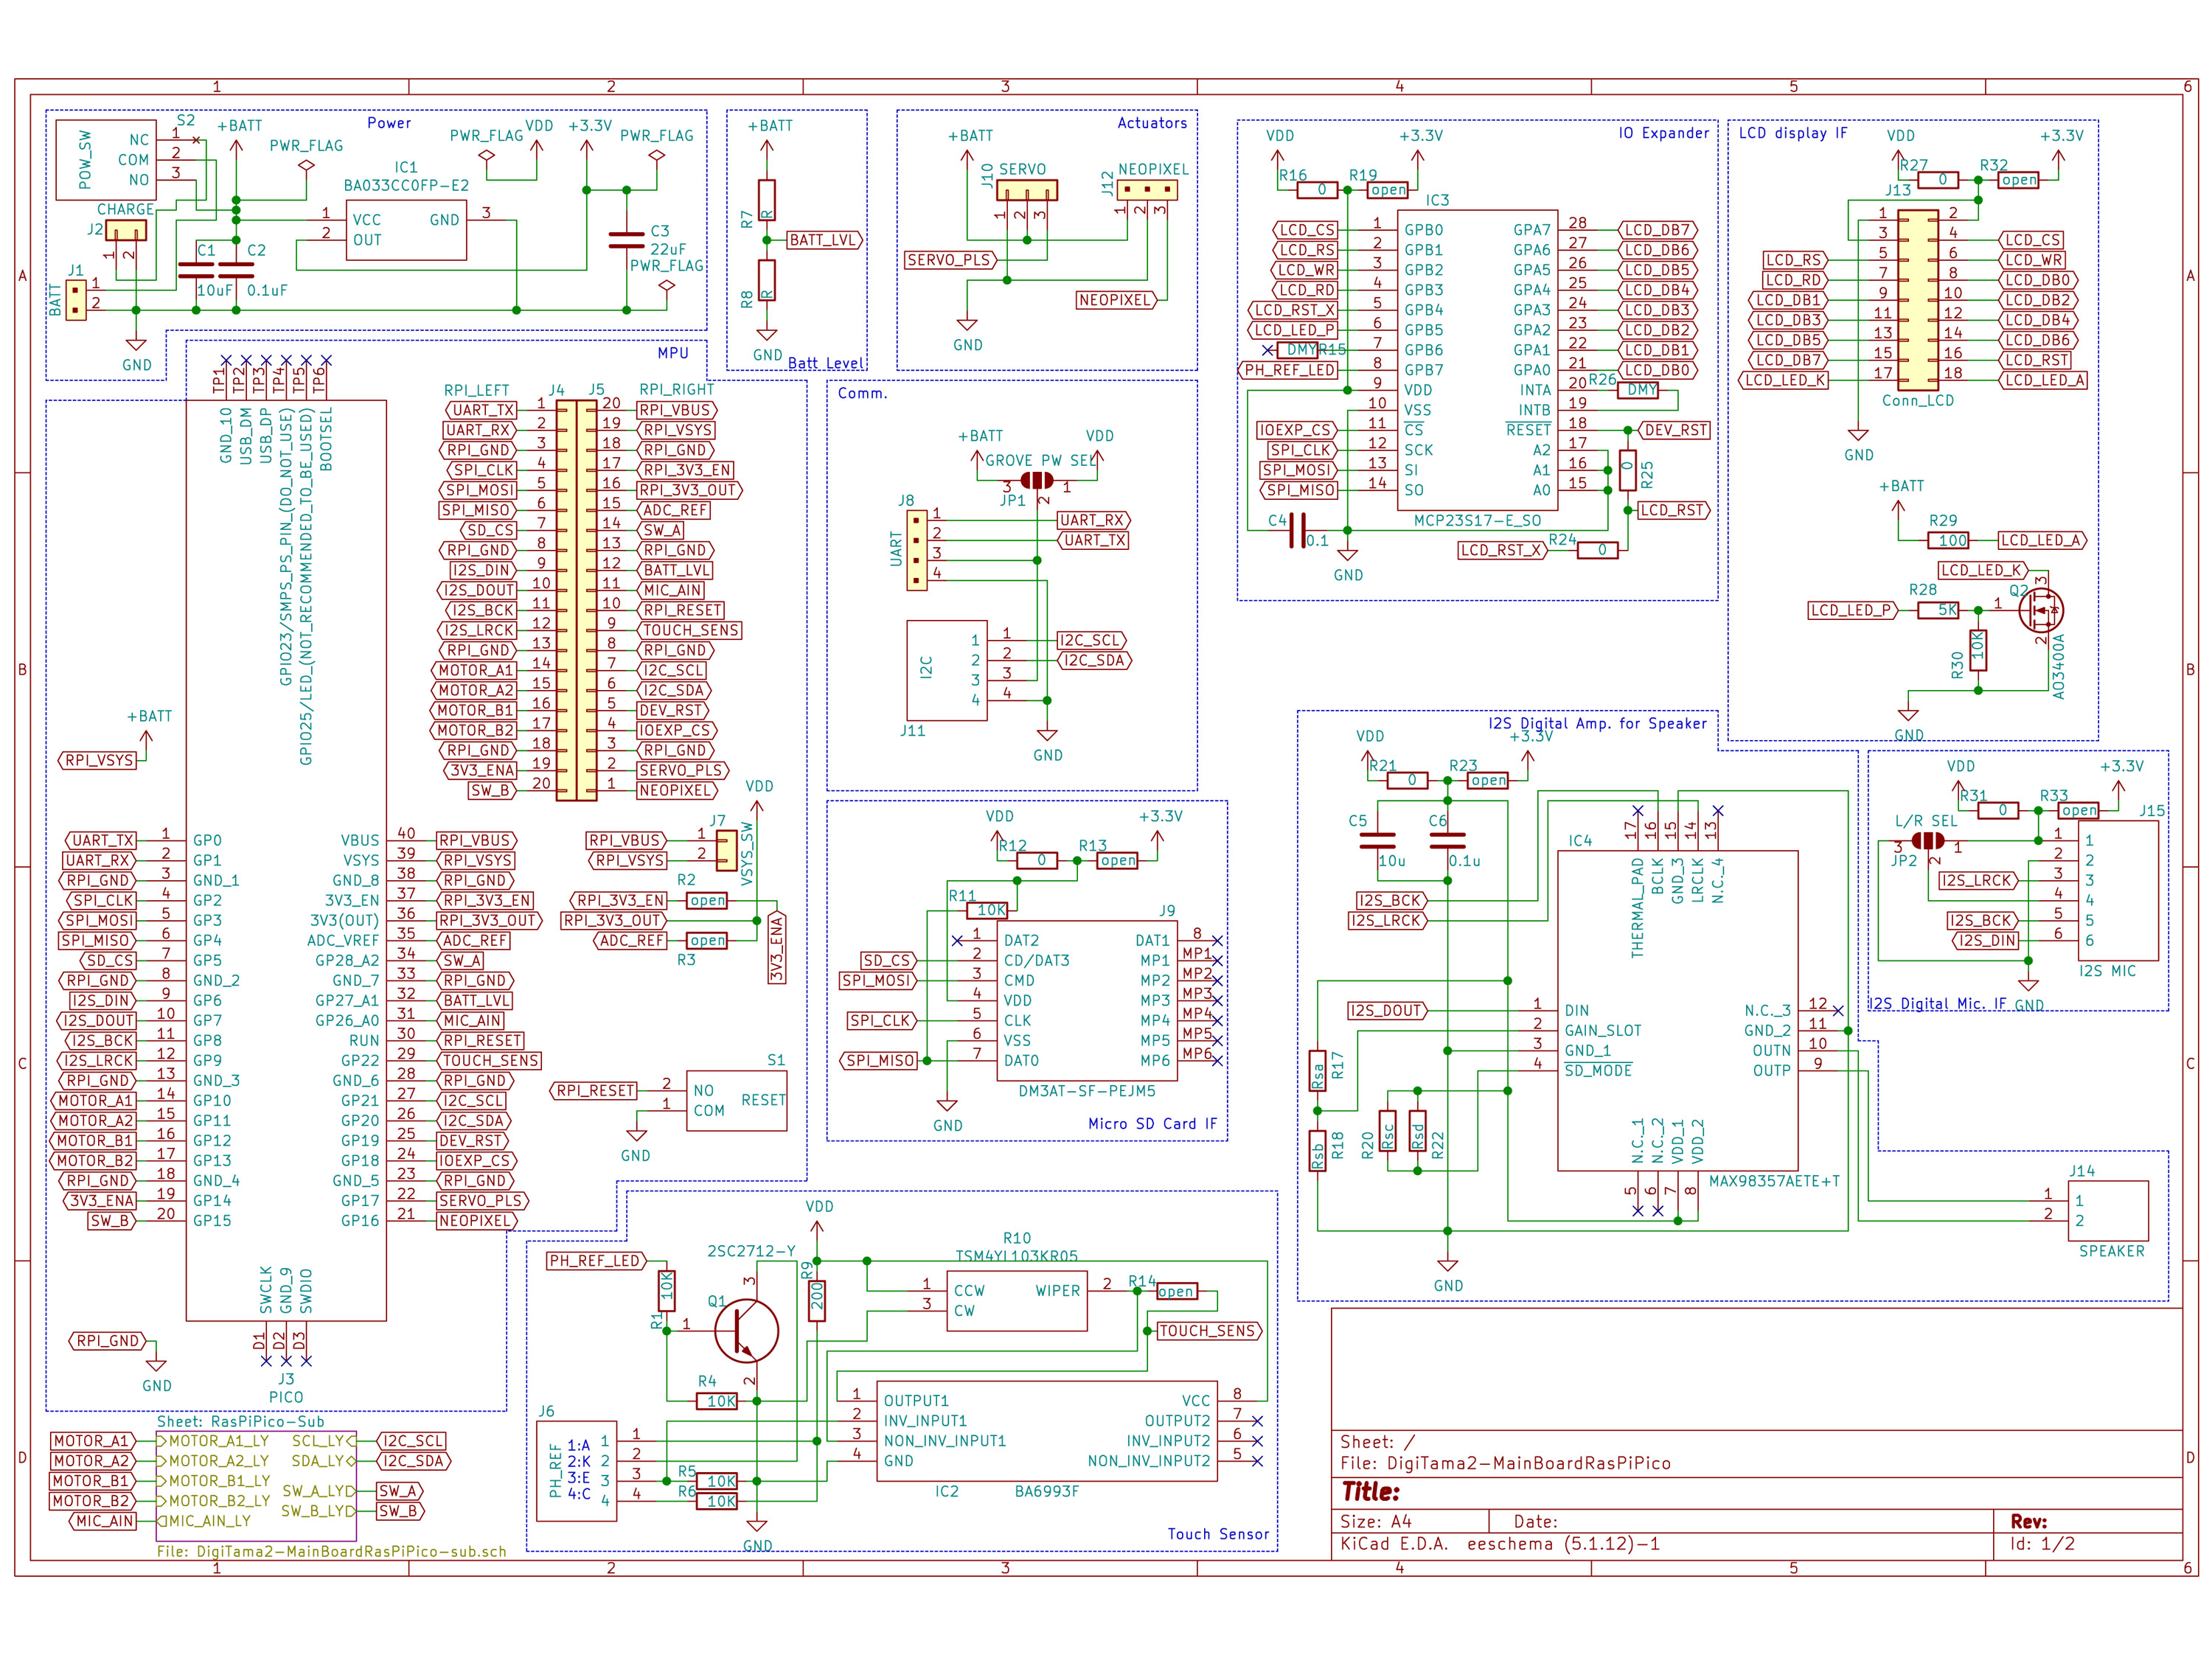Select the JP2 L/R SEL solder jumper
The width and height of the screenshot is (2212, 1655).
1927,841
